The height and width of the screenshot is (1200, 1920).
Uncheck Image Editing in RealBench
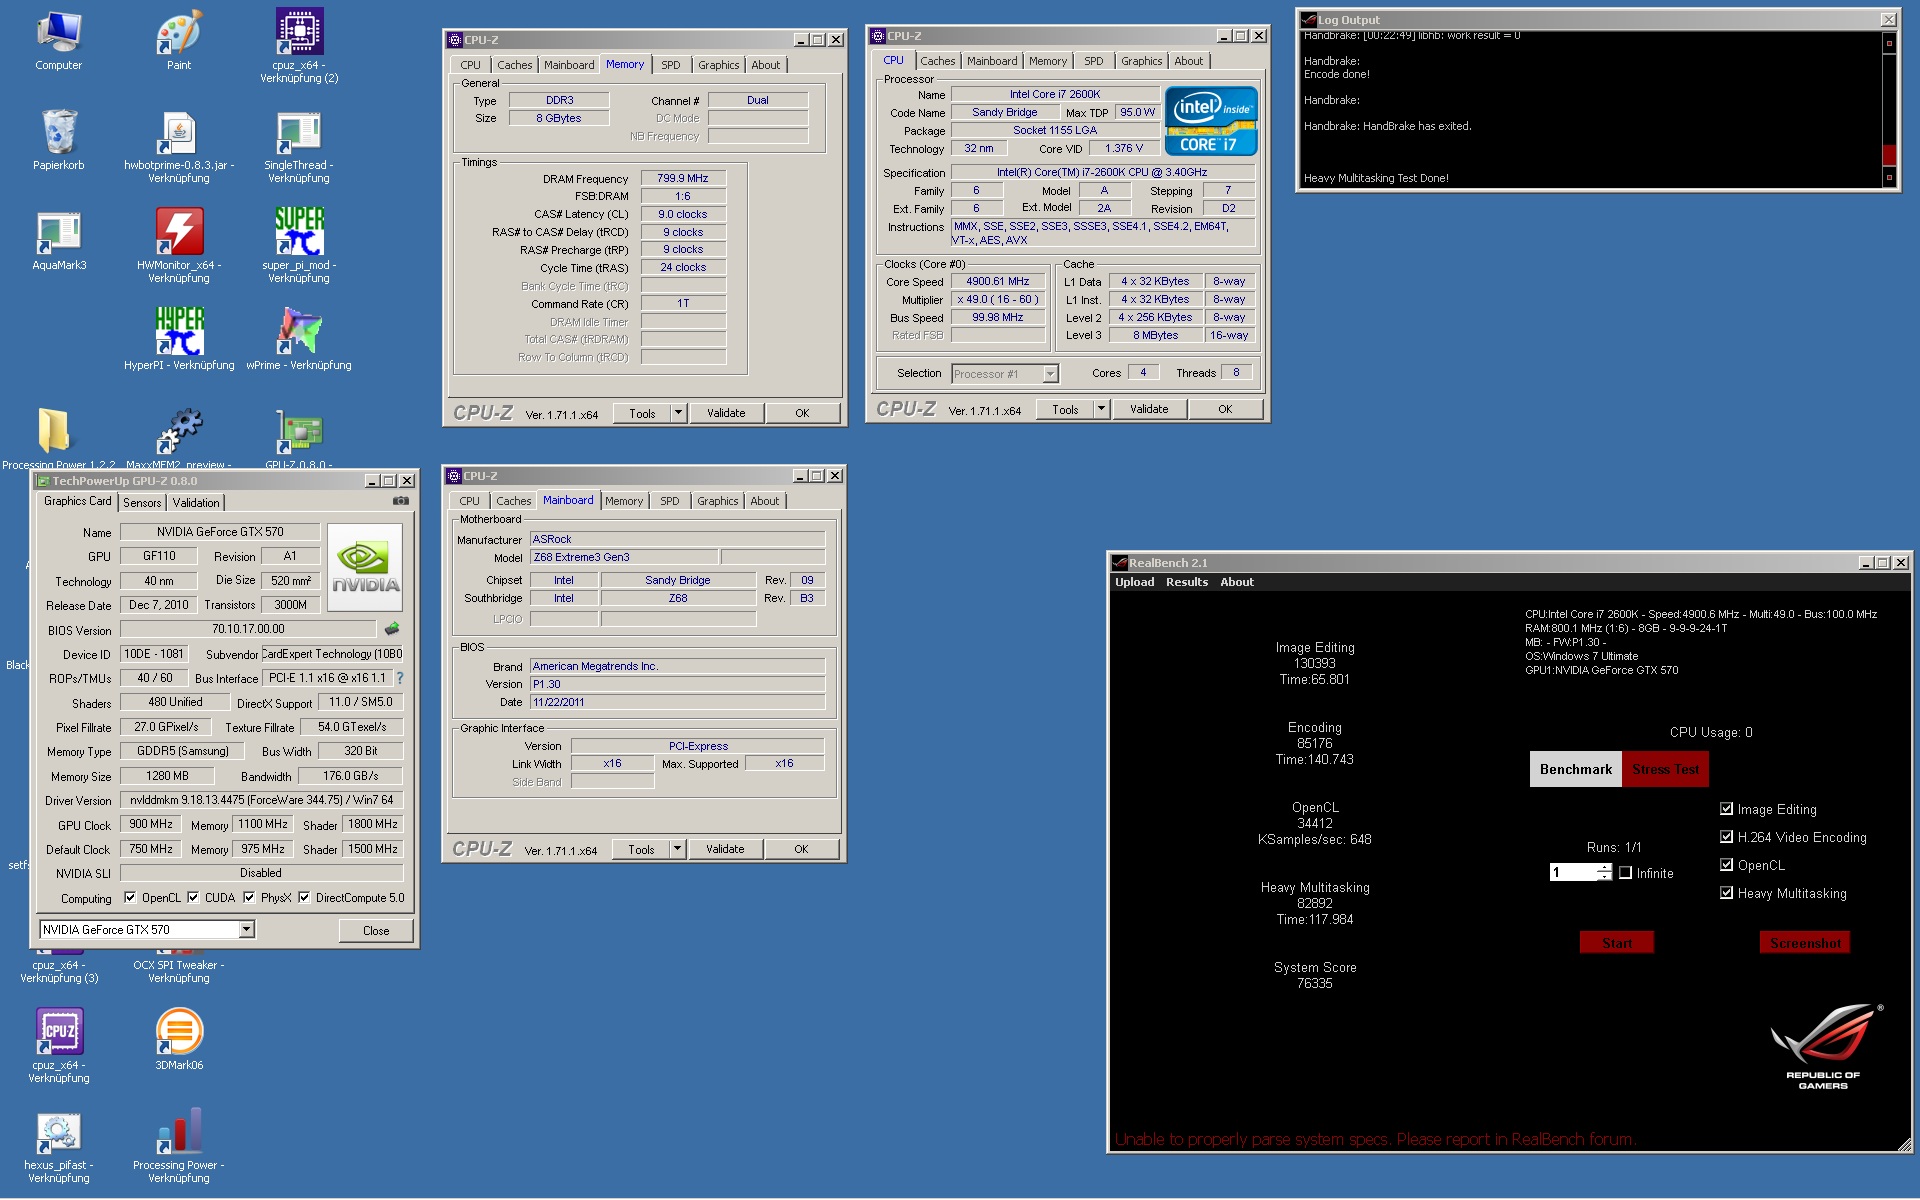(1726, 809)
